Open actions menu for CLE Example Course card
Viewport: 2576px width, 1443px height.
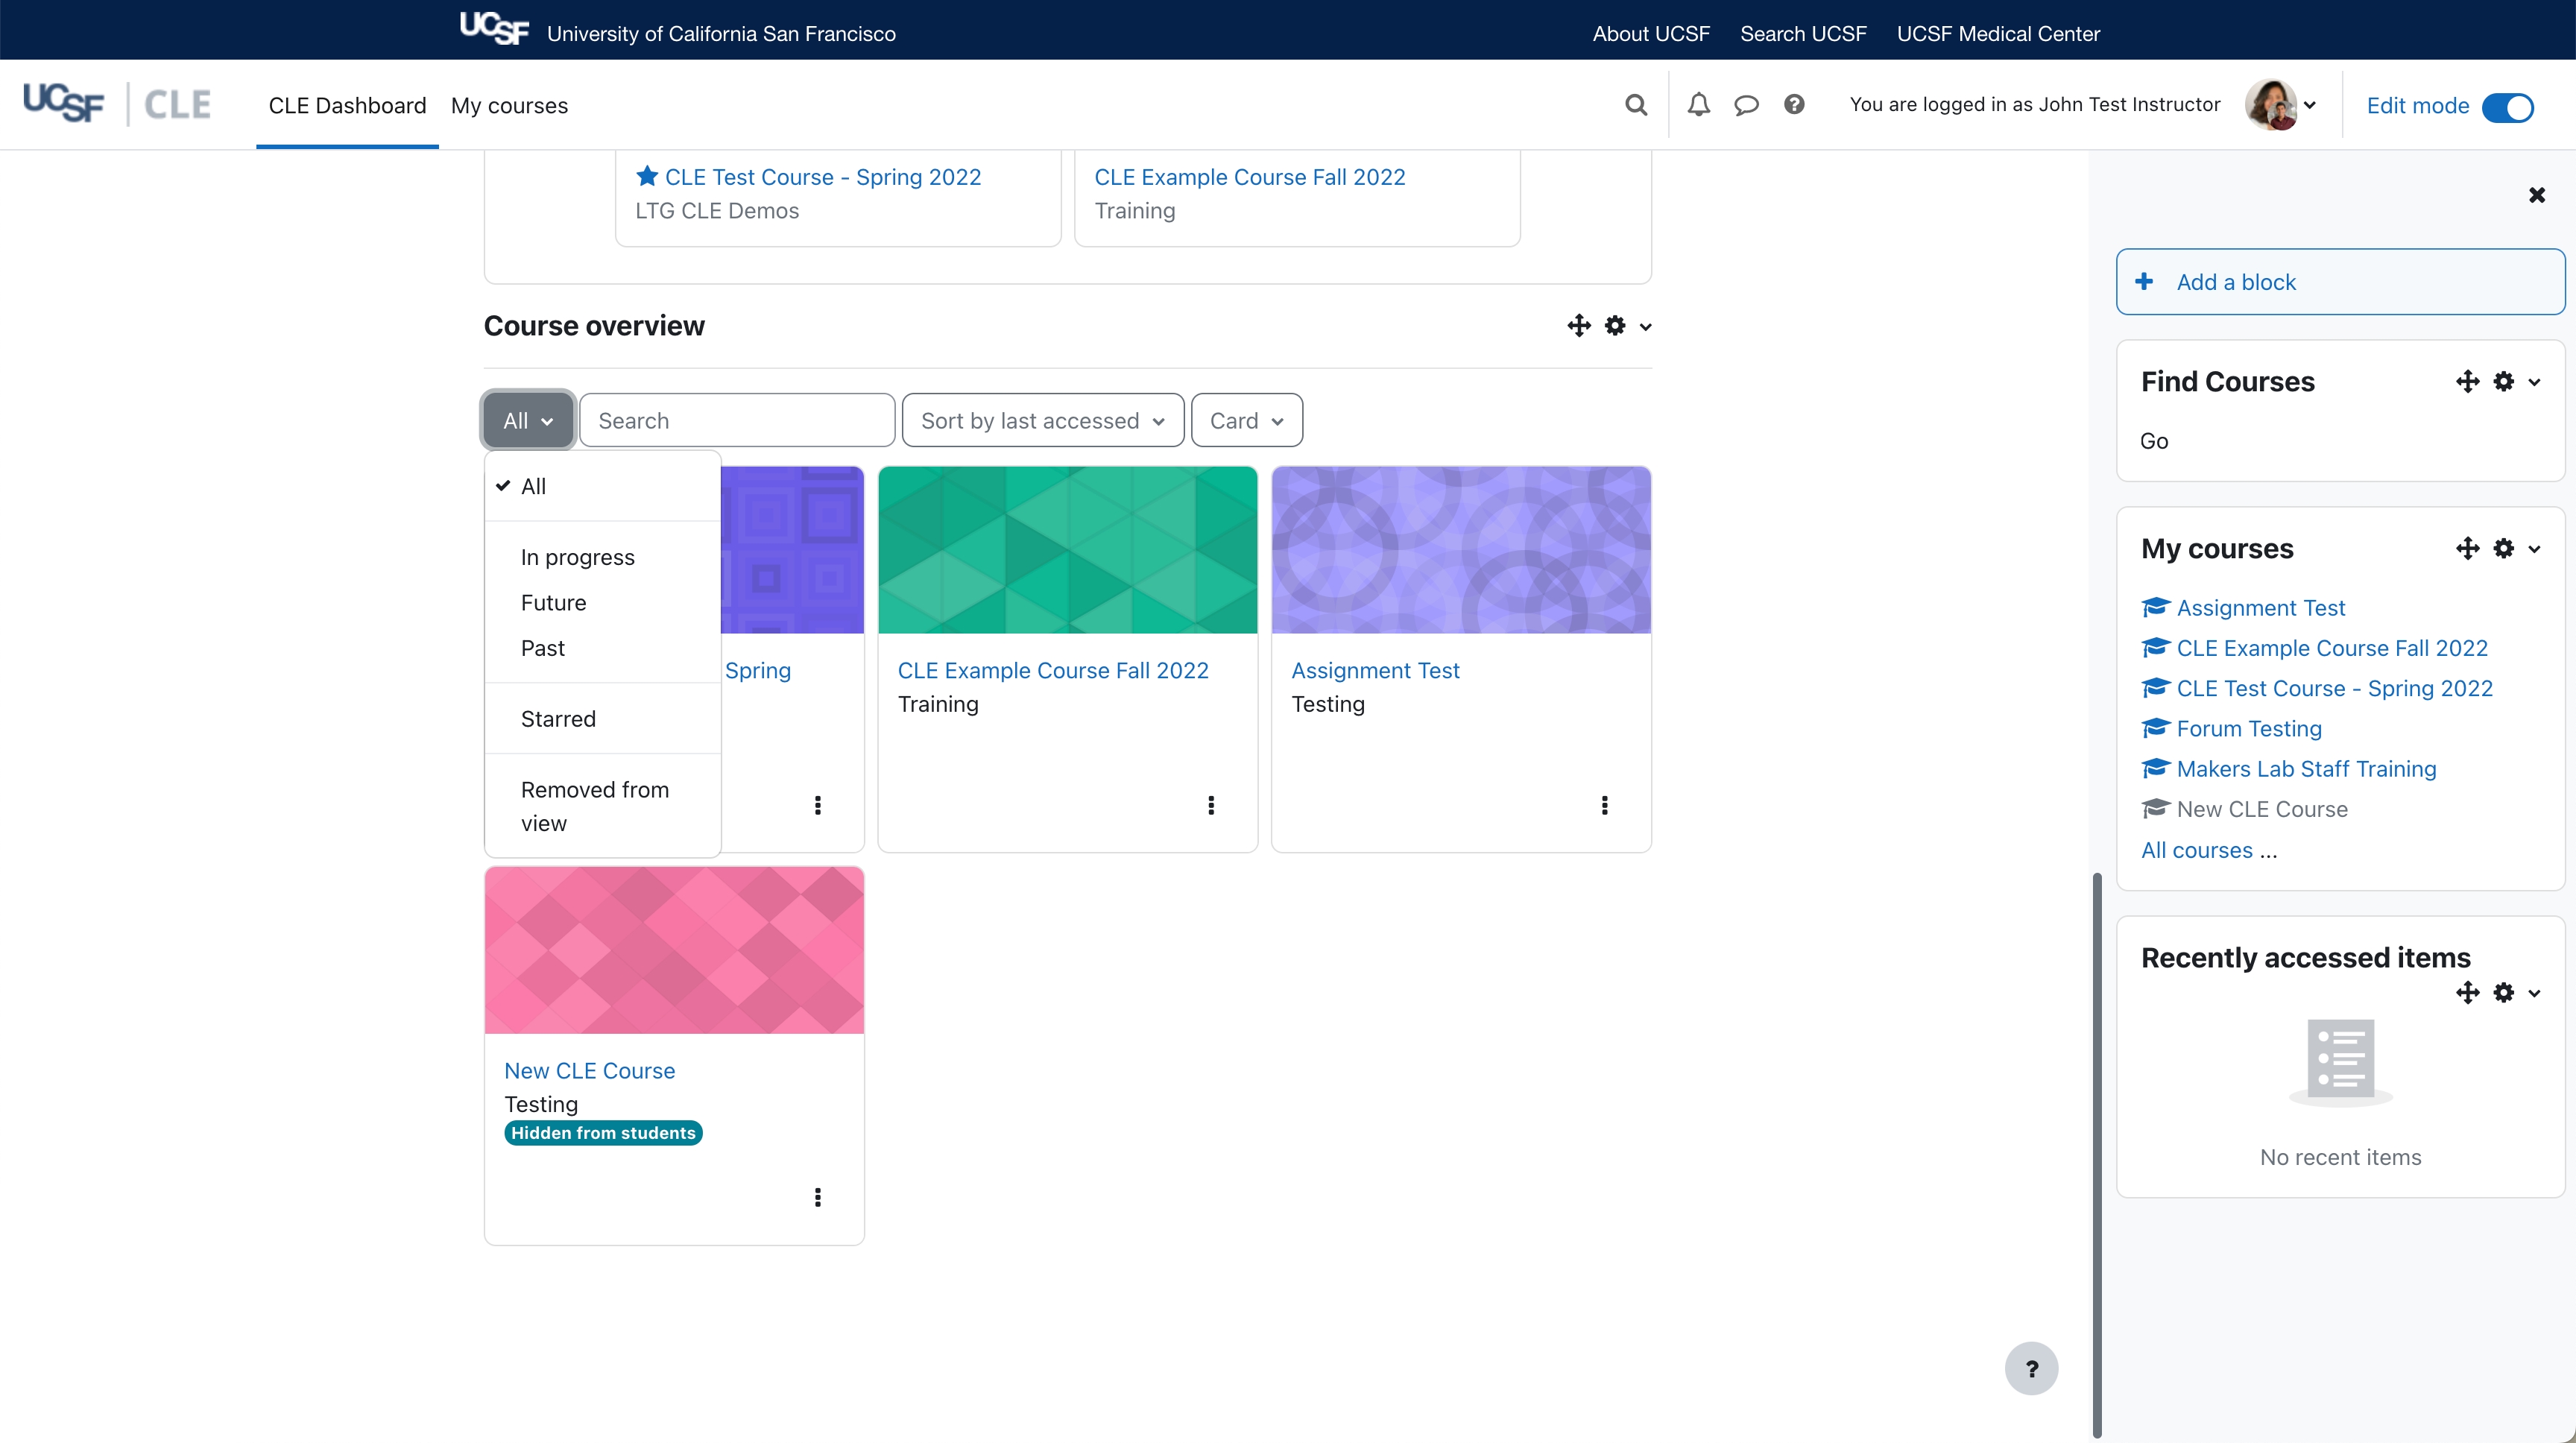pyautogui.click(x=1211, y=805)
